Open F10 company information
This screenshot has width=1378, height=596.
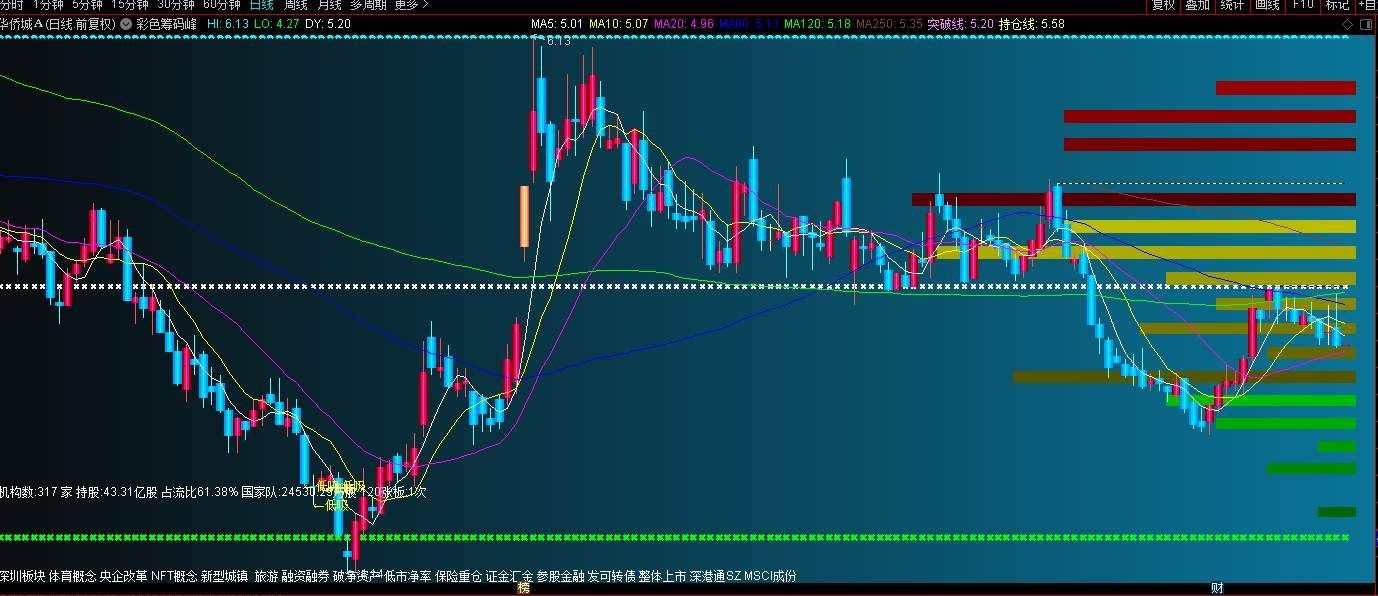[x=1302, y=5]
